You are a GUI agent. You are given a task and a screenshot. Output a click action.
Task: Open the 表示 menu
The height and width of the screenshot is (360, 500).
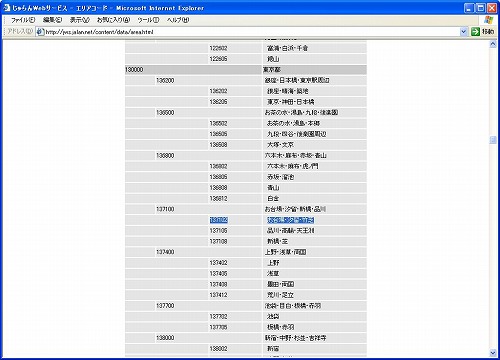click(79, 20)
